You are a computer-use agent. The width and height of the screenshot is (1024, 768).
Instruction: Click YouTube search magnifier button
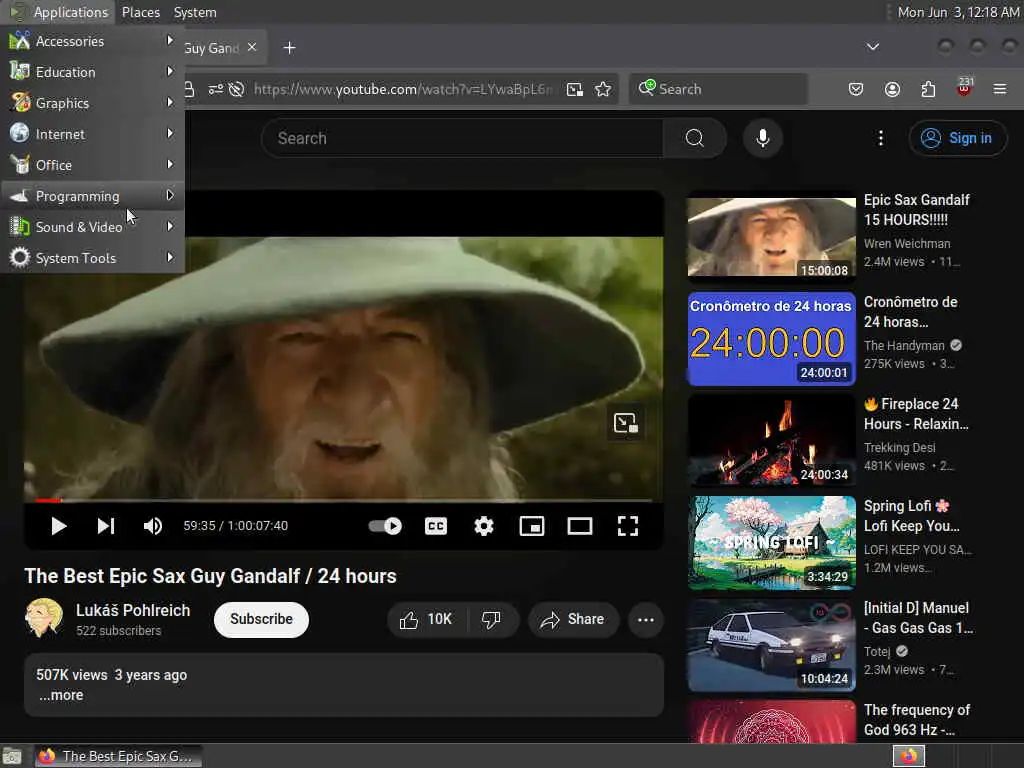click(695, 138)
